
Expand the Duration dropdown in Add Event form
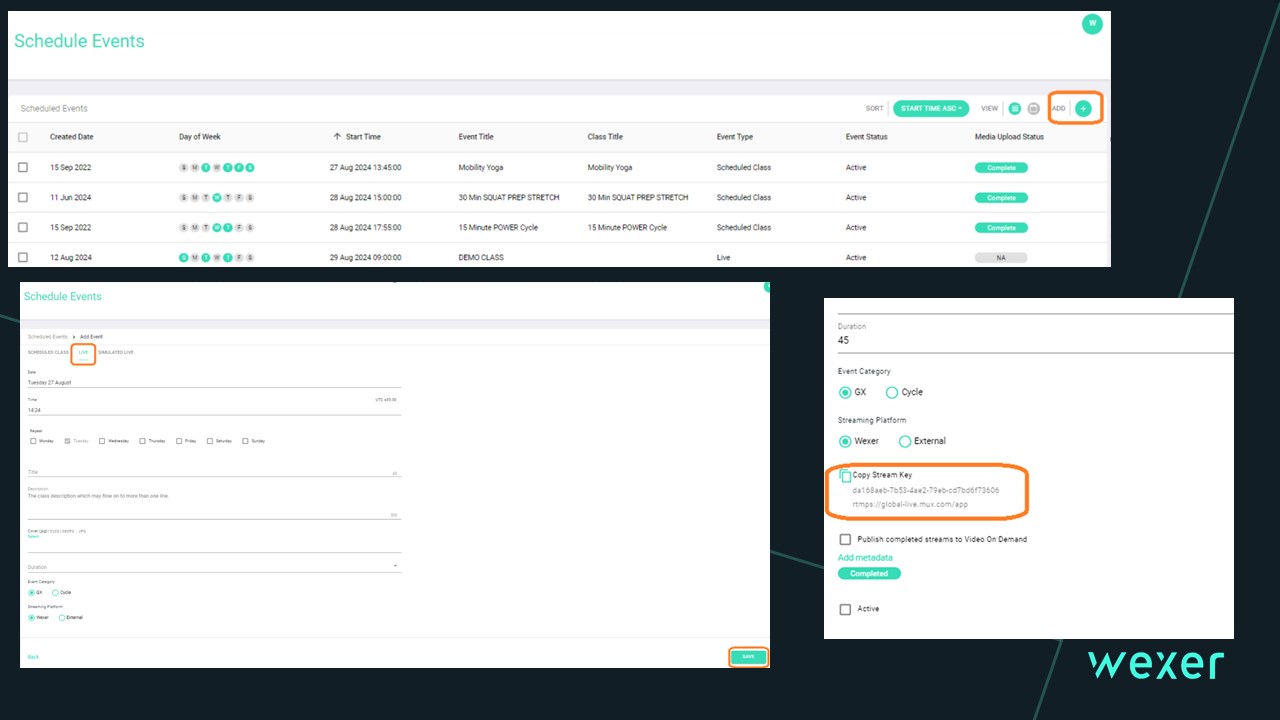(x=395, y=567)
